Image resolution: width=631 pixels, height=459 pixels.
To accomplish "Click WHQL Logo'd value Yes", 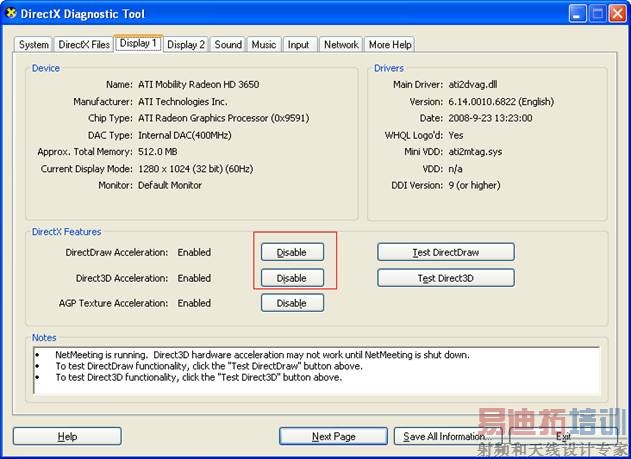I will 456,135.
